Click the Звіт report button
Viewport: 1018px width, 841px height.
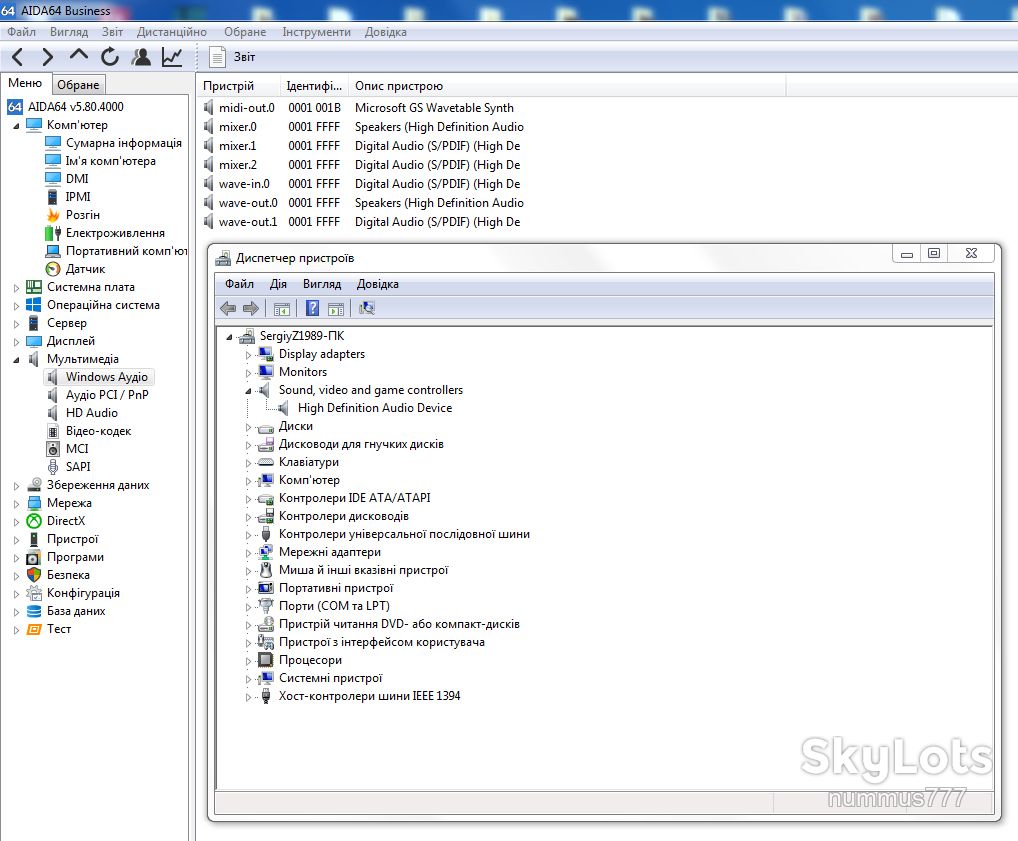tap(232, 57)
